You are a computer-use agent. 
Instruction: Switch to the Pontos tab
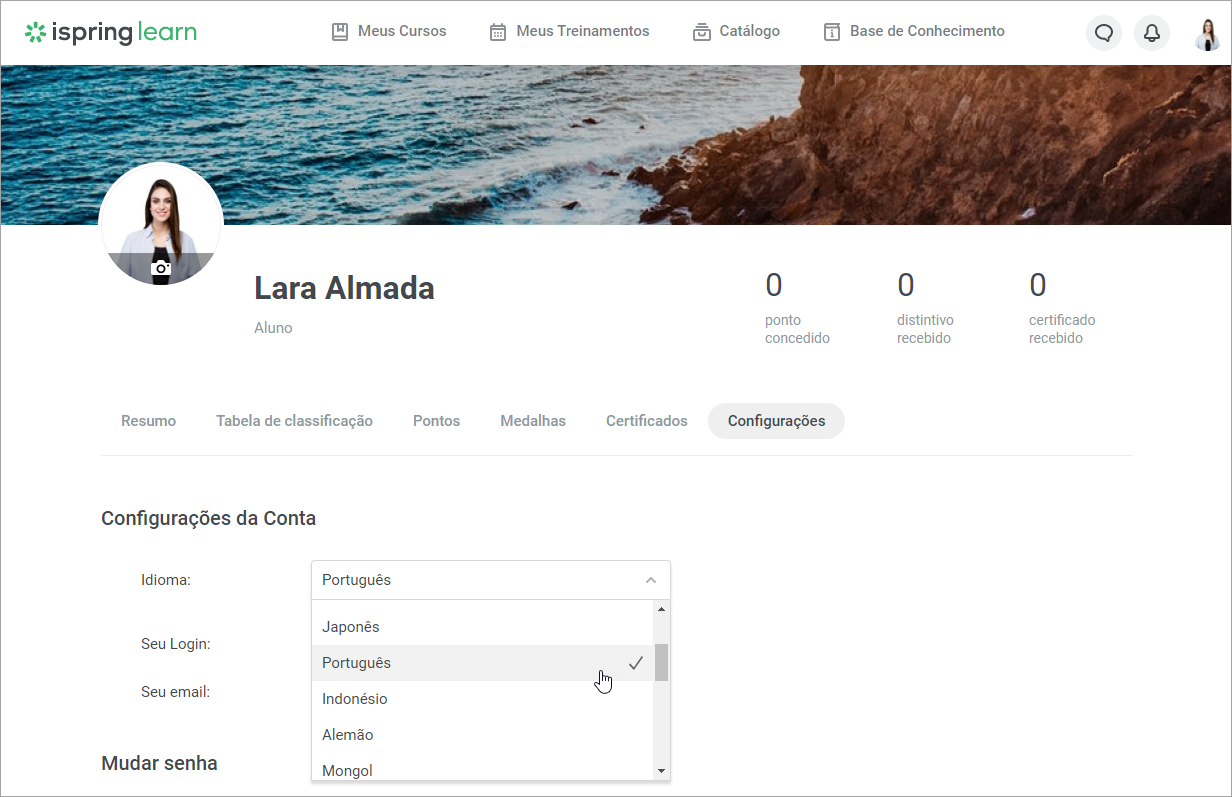(x=436, y=421)
